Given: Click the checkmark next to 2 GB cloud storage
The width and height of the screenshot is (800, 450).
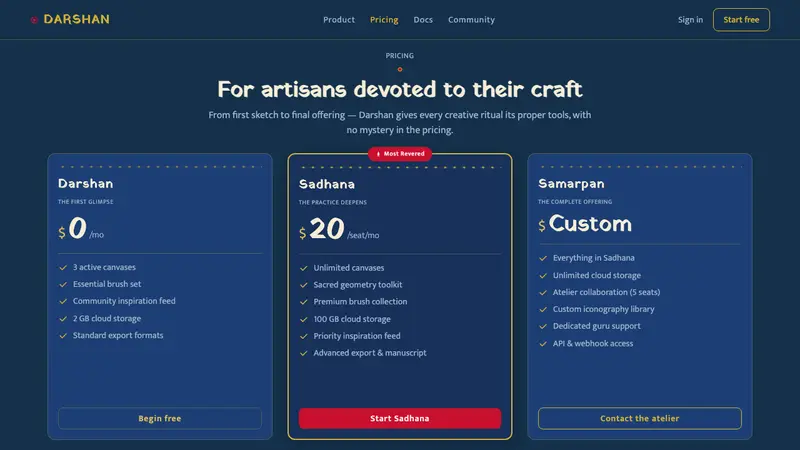Looking at the screenshot, I should coord(63,319).
